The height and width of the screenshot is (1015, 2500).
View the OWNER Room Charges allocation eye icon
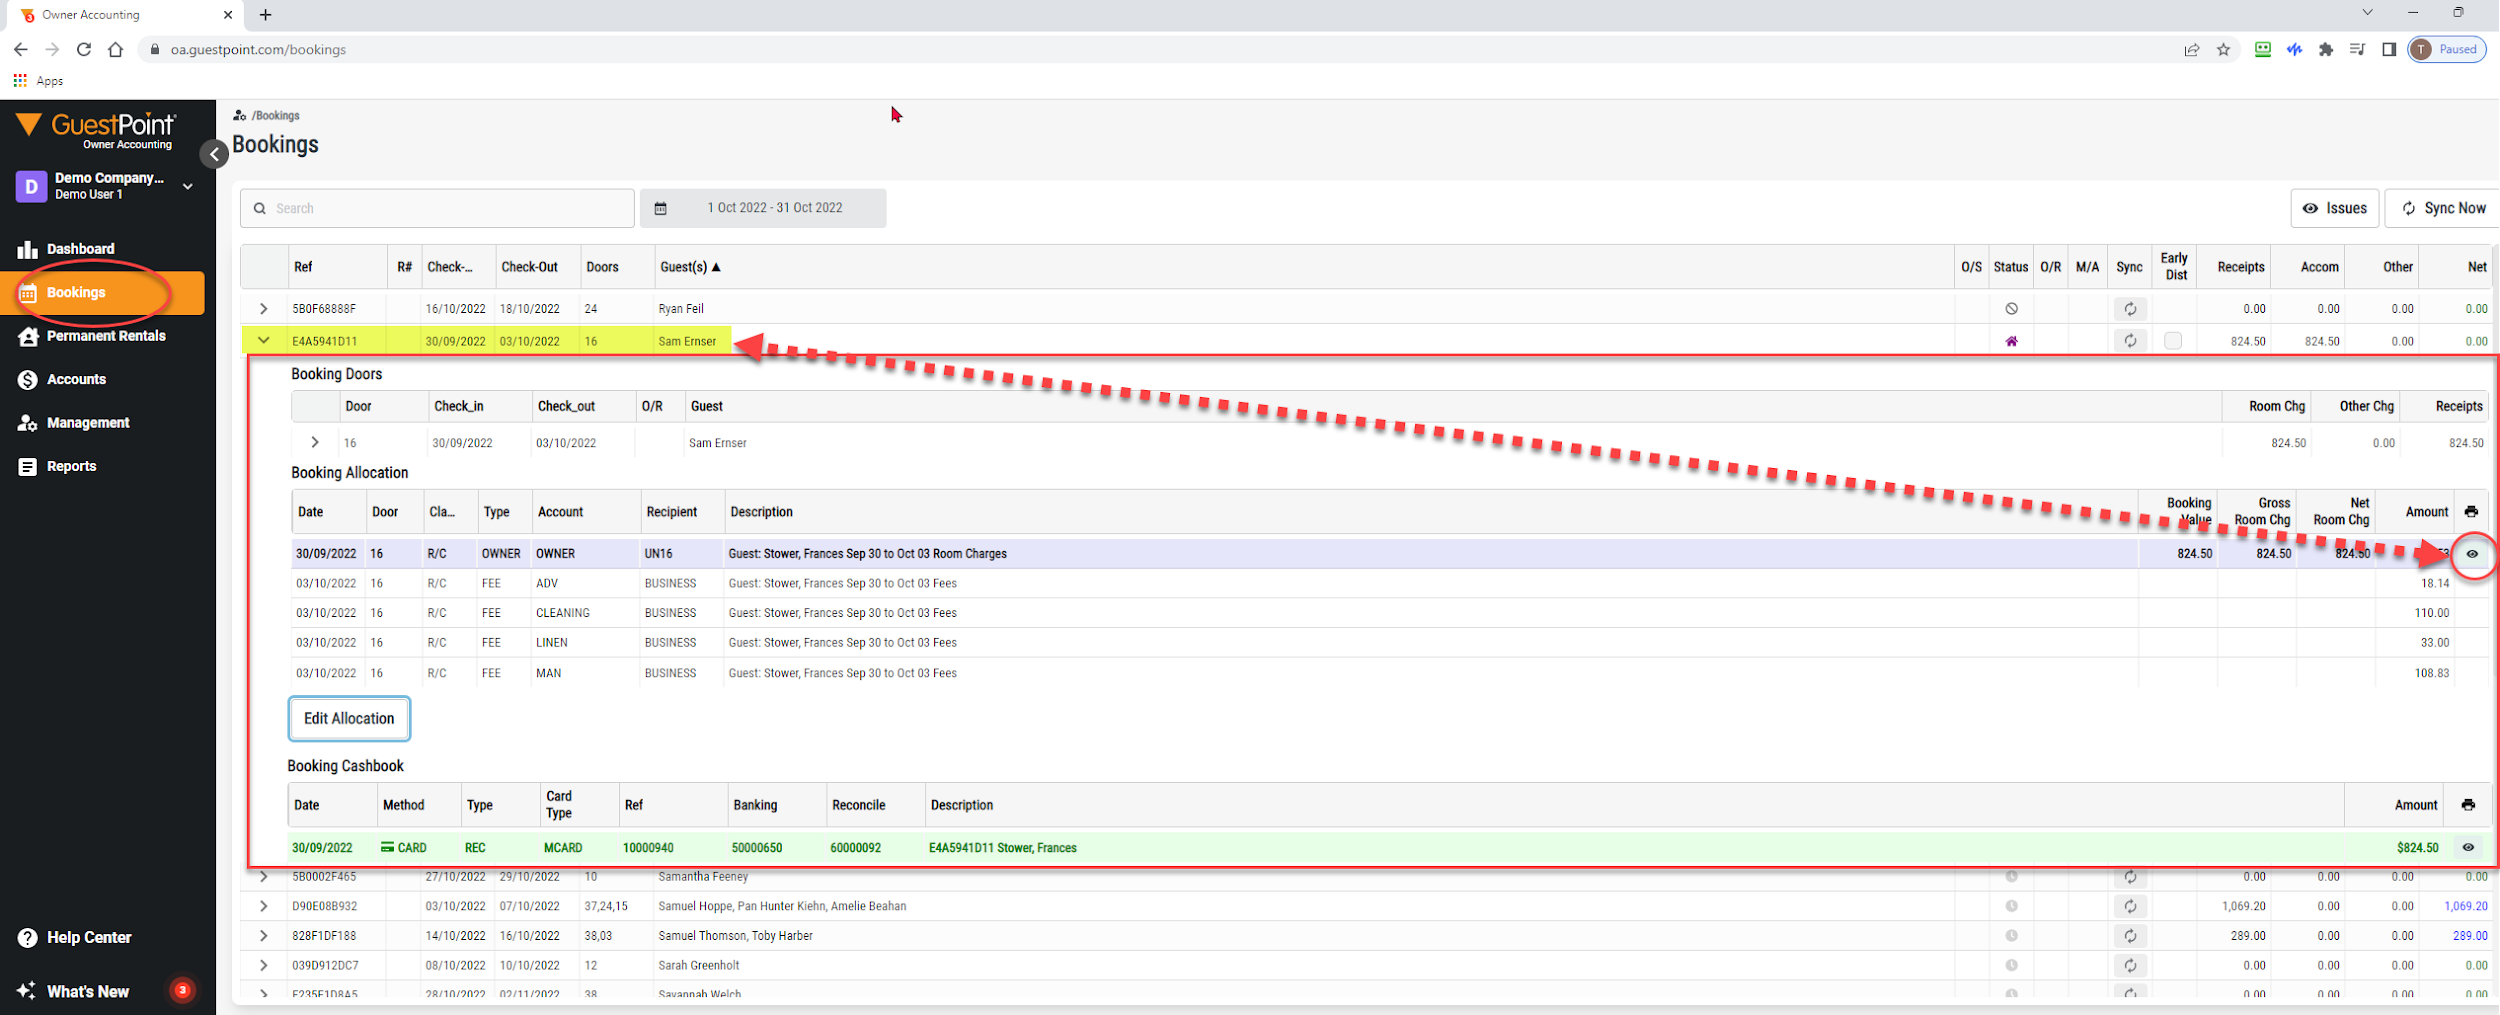[2472, 554]
